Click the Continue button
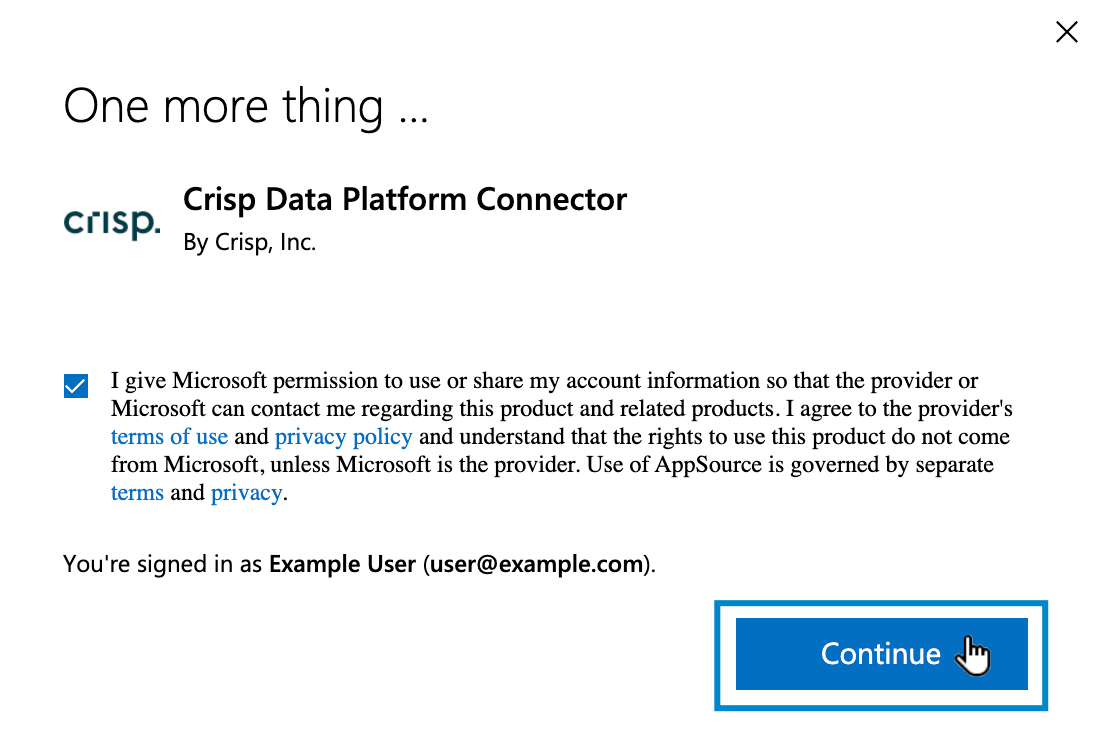The height and width of the screenshot is (752, 1096). point(881,654)
